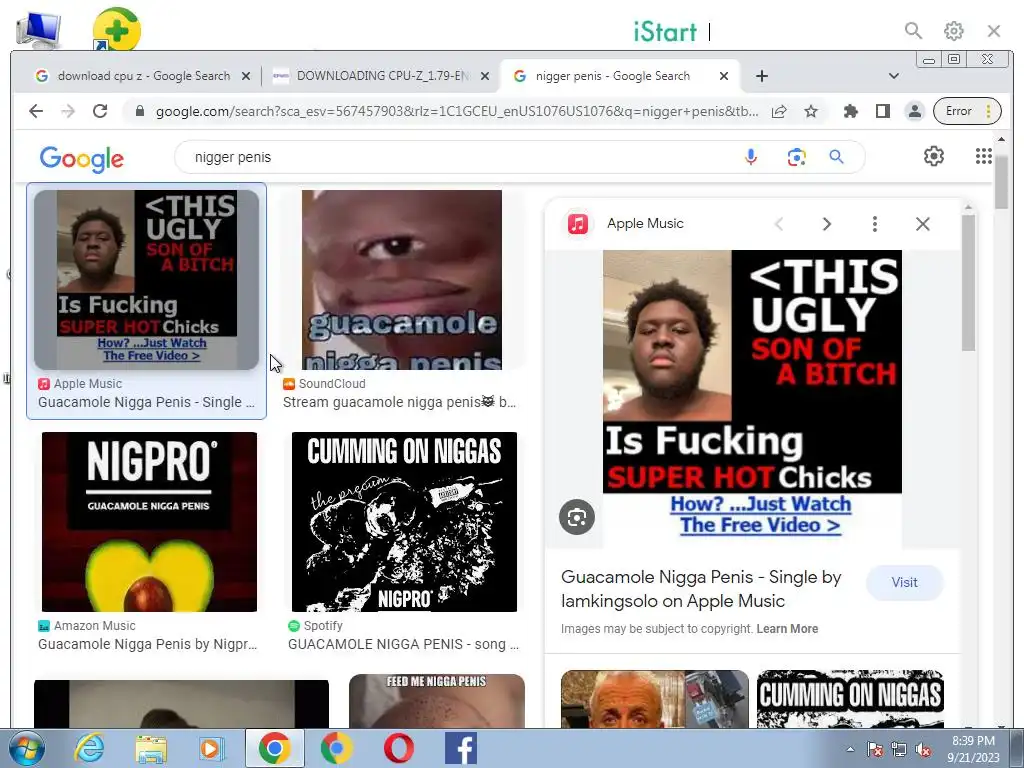Show hidden system tray icons arrow
Viewport: 1024px width, 768px height.
point(850,749)
